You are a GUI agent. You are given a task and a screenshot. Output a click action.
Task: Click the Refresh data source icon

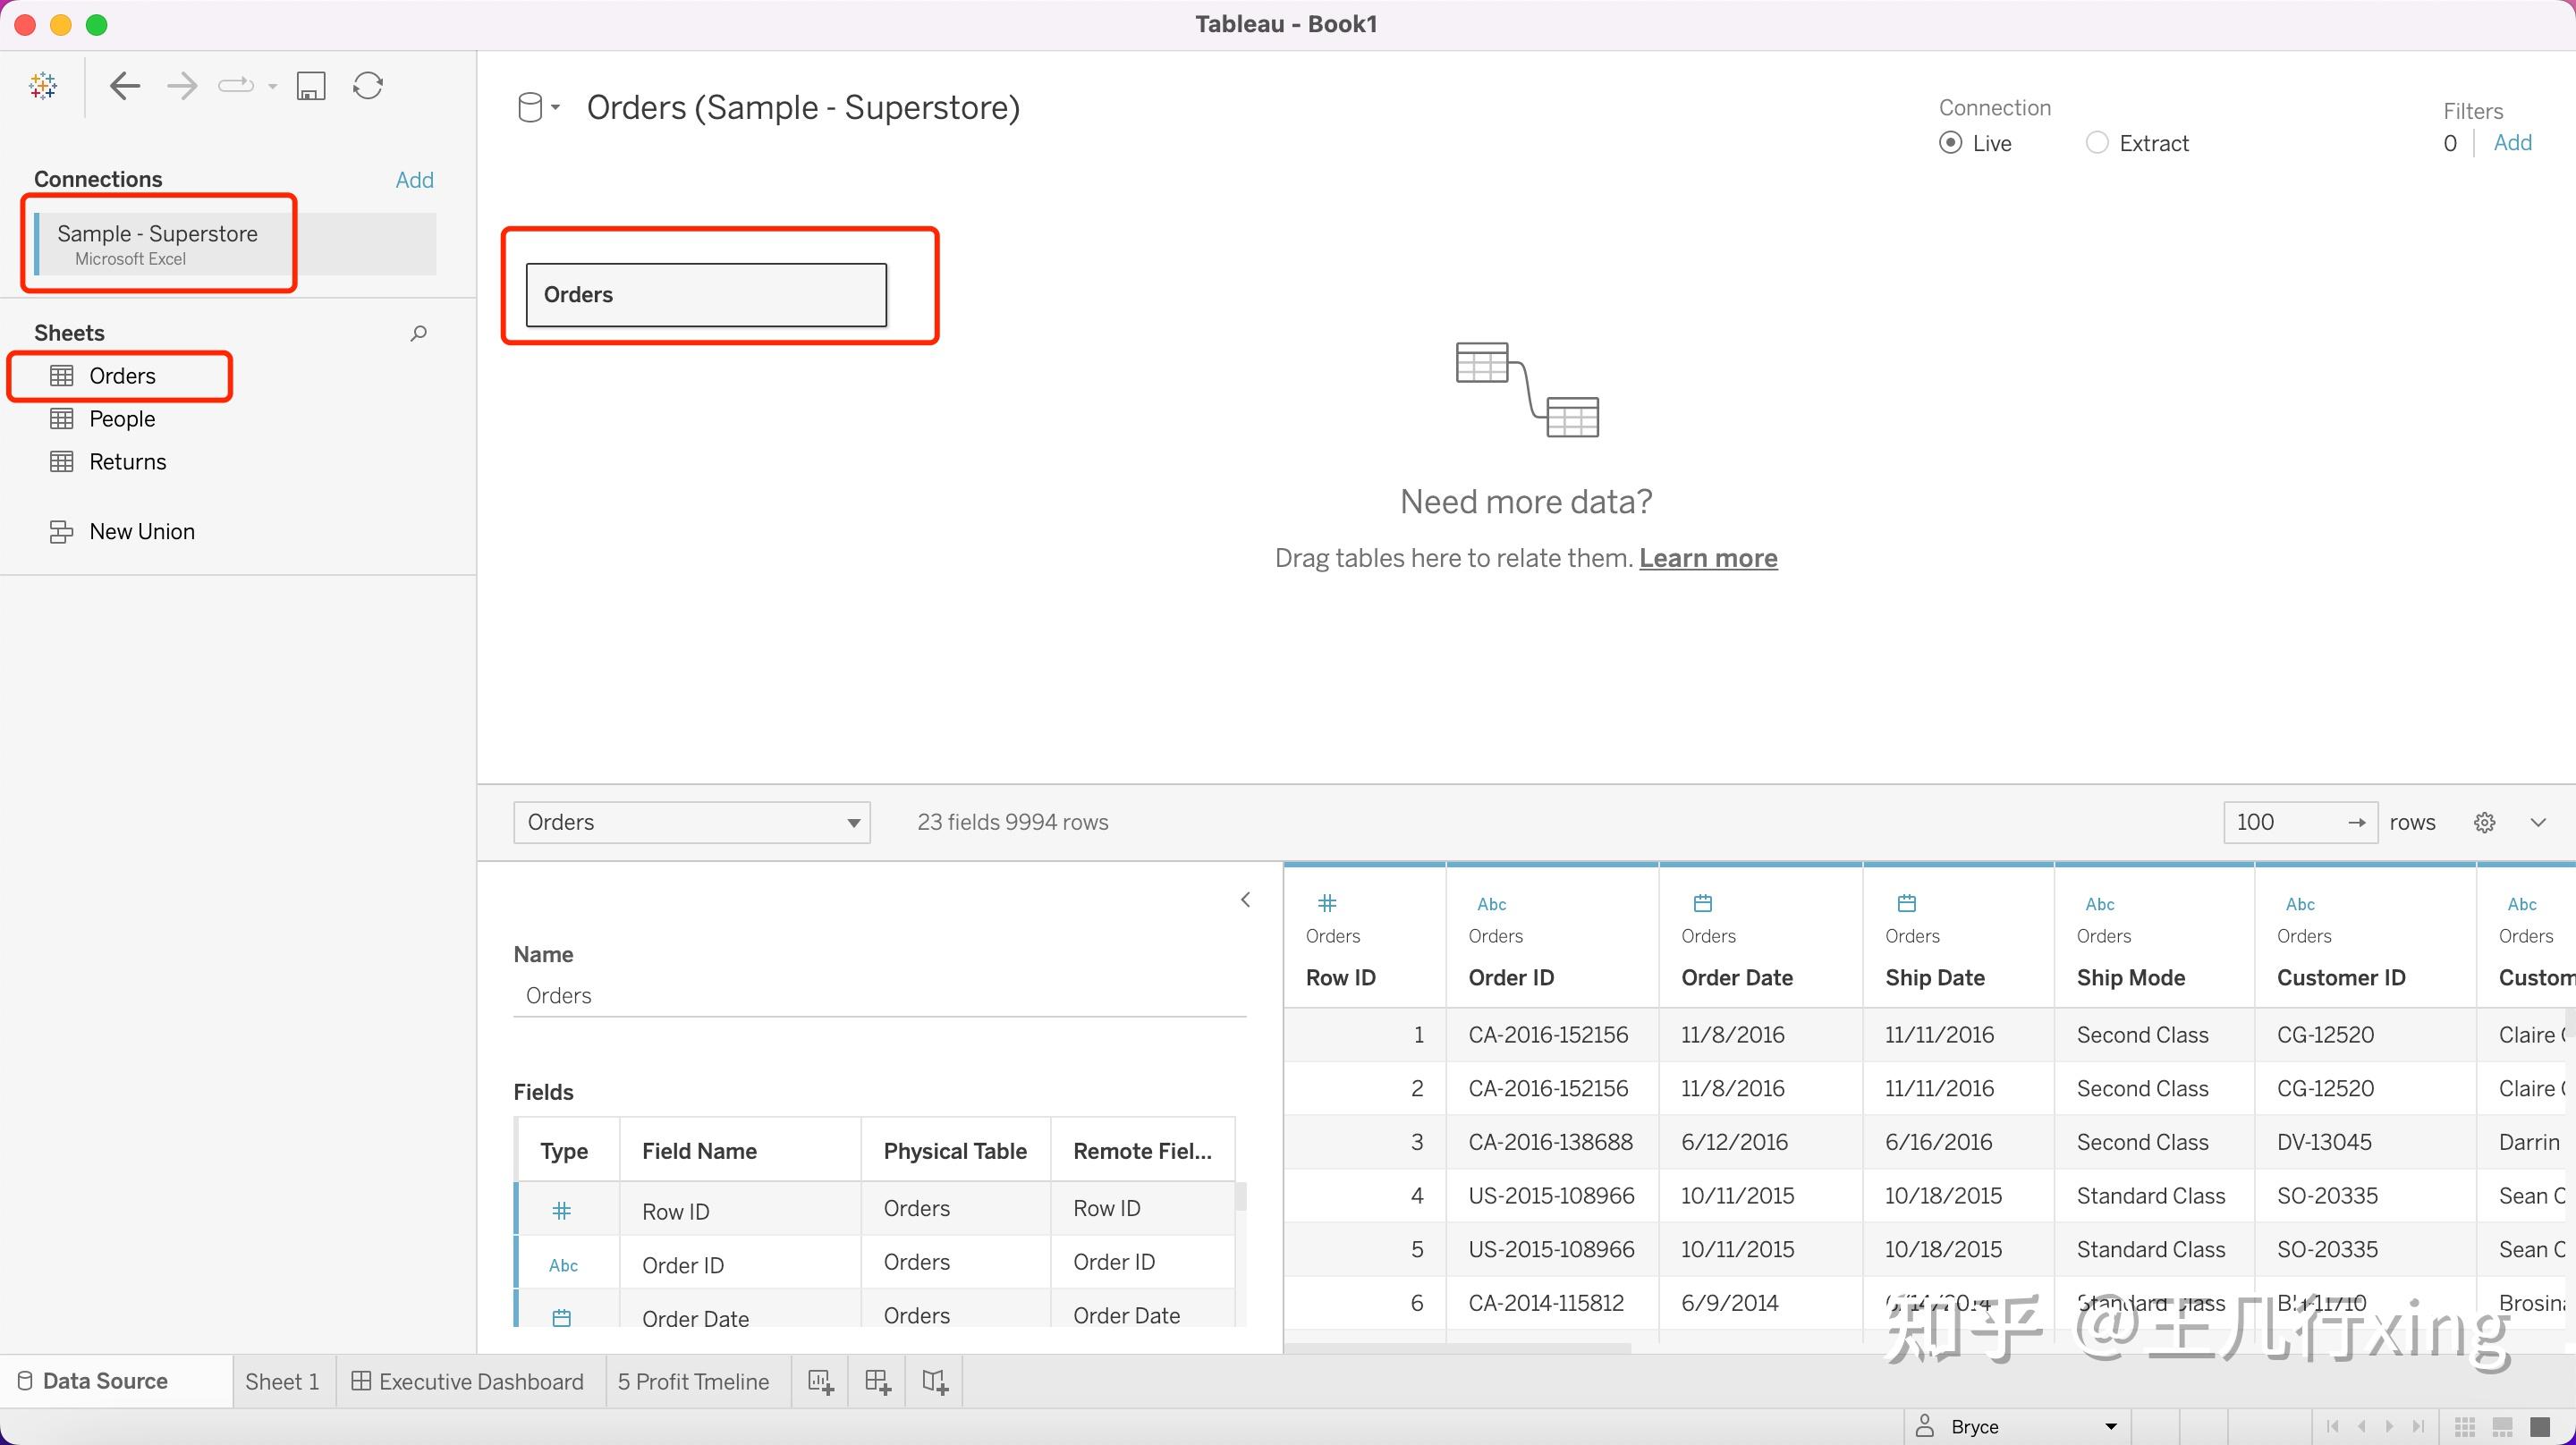[x=368, y=86]
